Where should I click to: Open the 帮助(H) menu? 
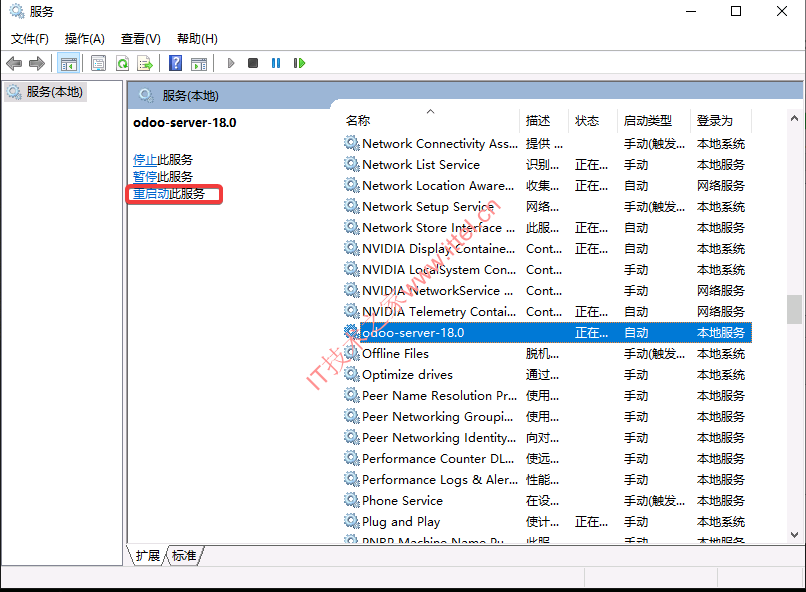(x=197, y=39)
